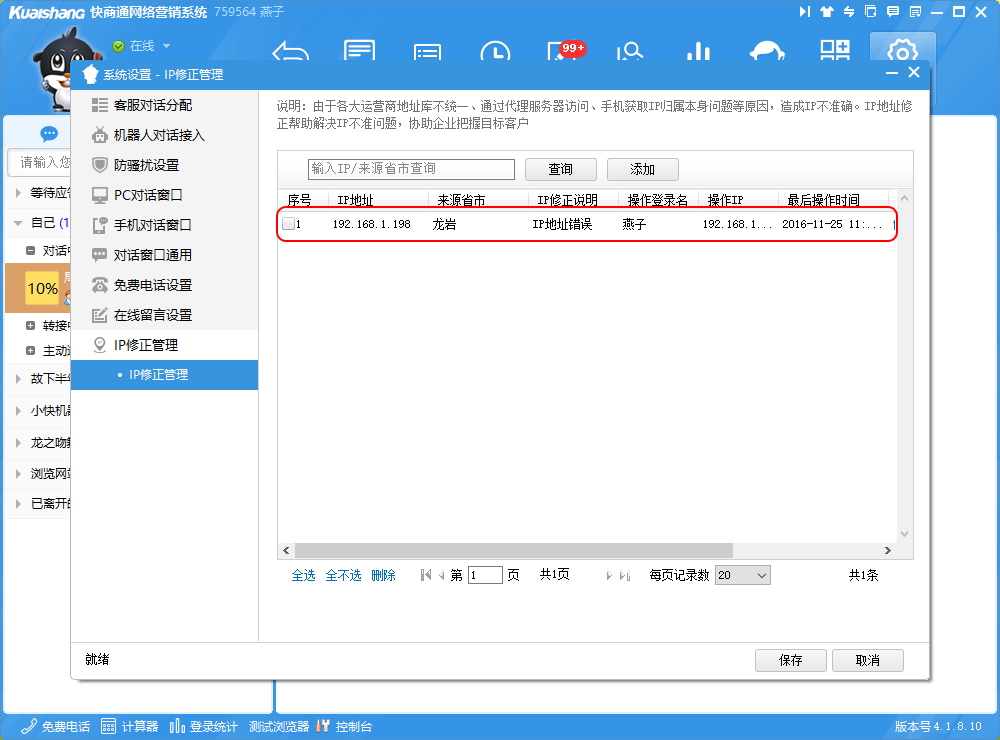Screen dimensions: 1000x740
Task: Click the 免费电话 phone icon in status bar
Action: [29, 726]
